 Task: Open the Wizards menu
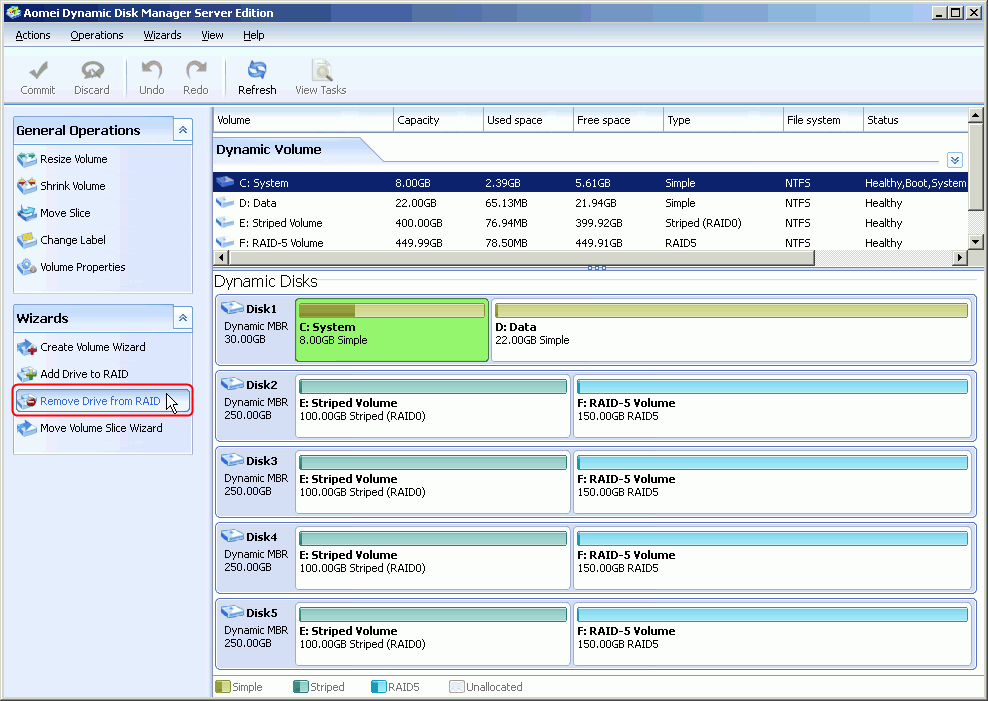pyautogui.click(x=162, y=35)
